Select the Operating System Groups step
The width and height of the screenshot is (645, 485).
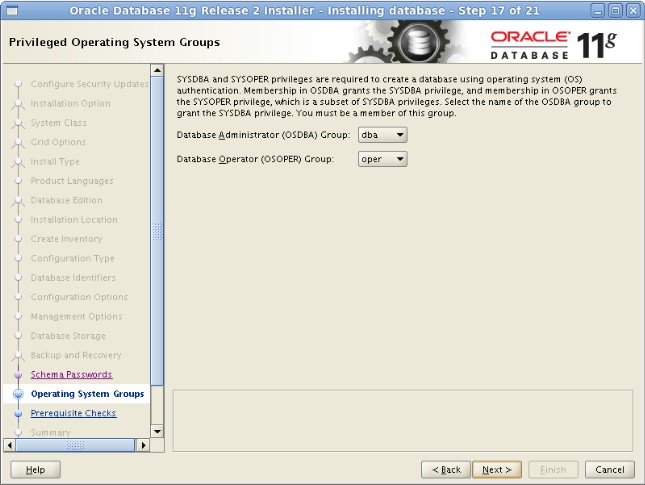(88, 394)
